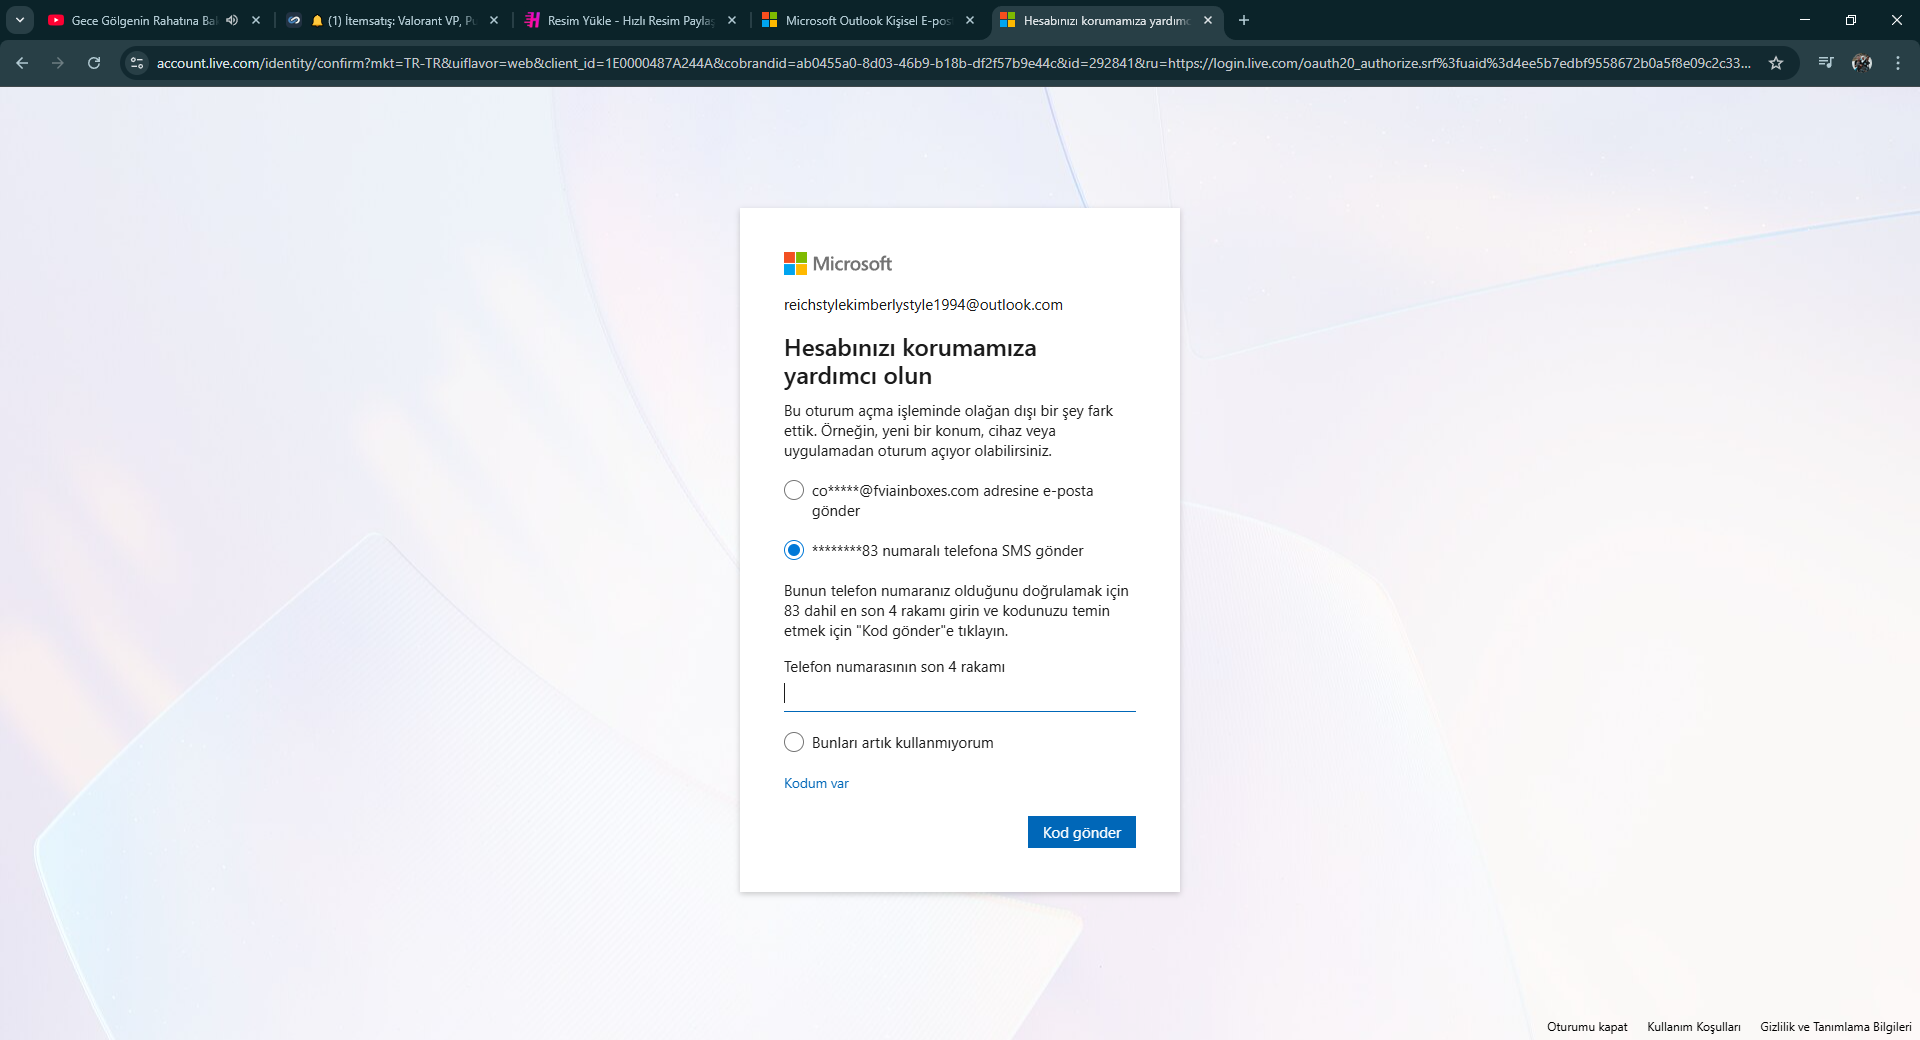Click the Hesabınızı korumamıza yardımcı olun heading
The height and width of the screenshot is (1040, 1920).
(x=910, y=362)
